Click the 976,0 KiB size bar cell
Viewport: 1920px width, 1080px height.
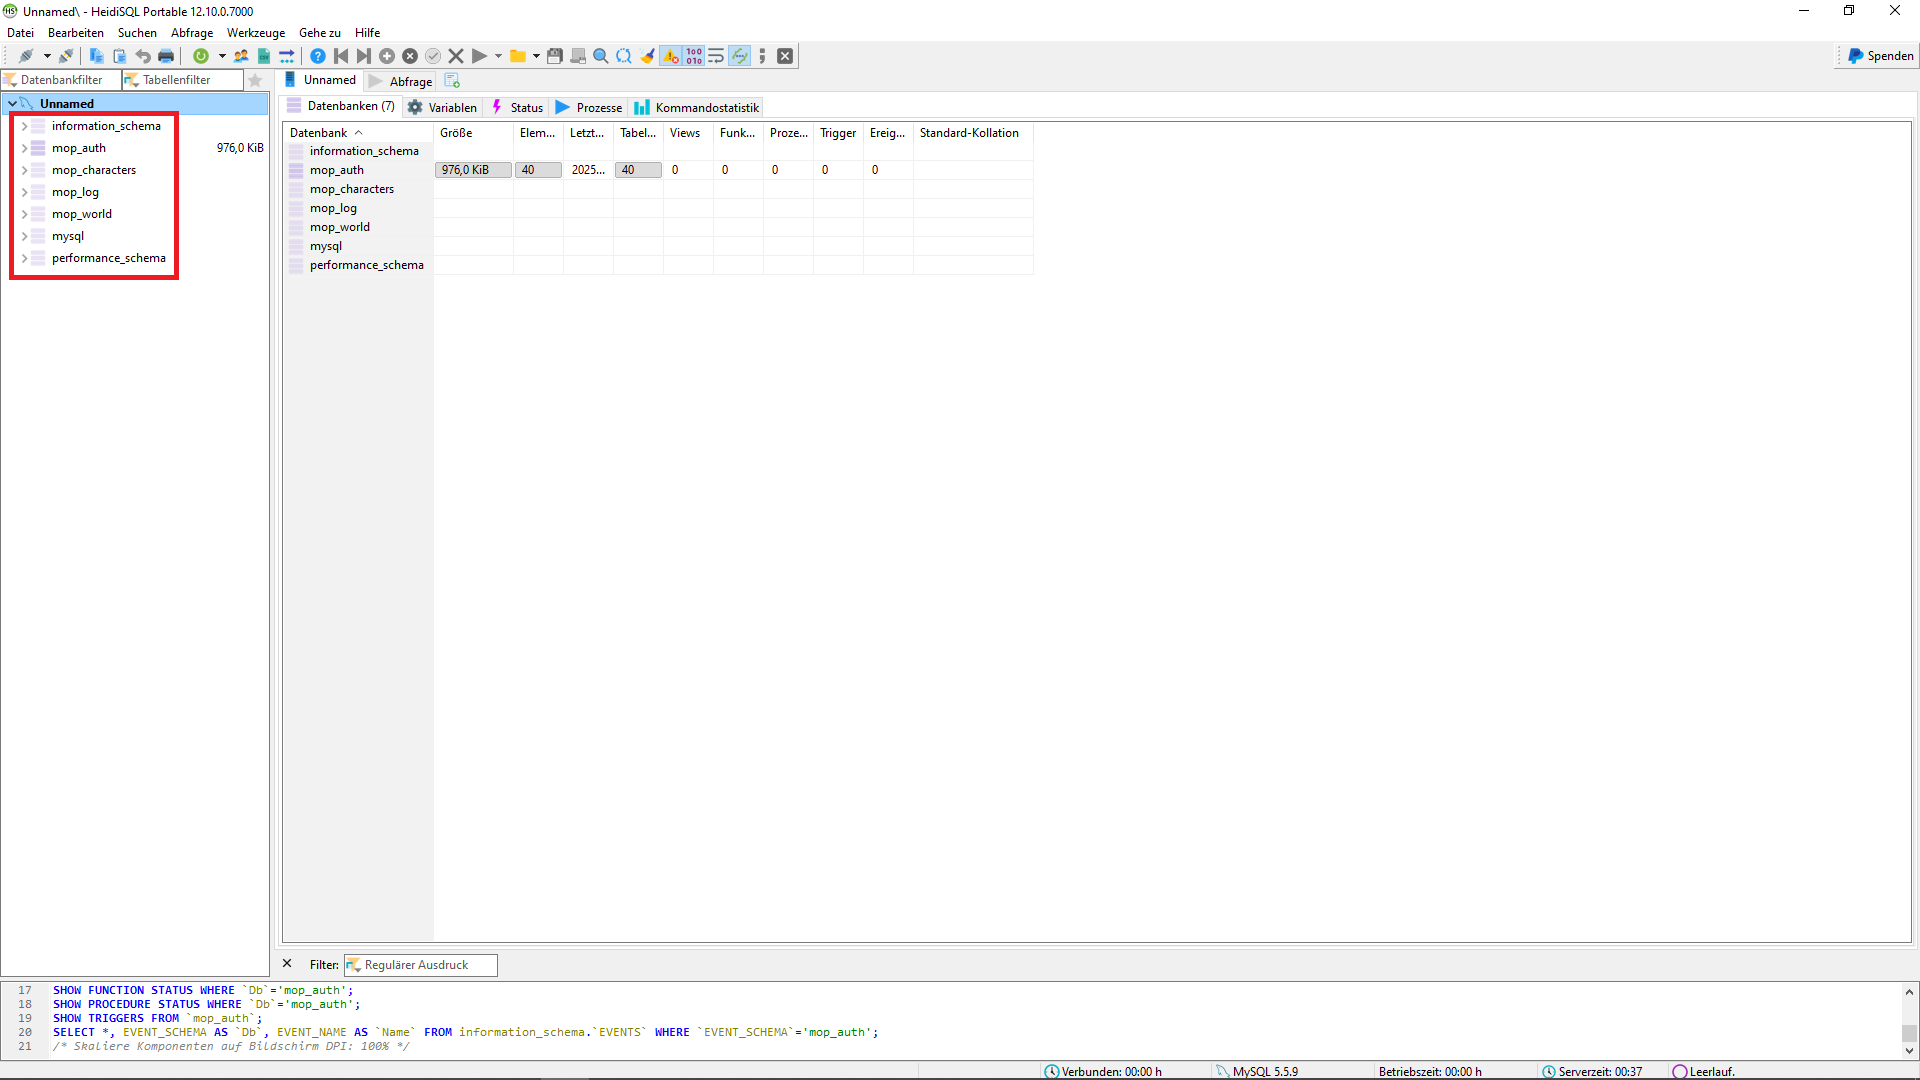pos(473,170)
